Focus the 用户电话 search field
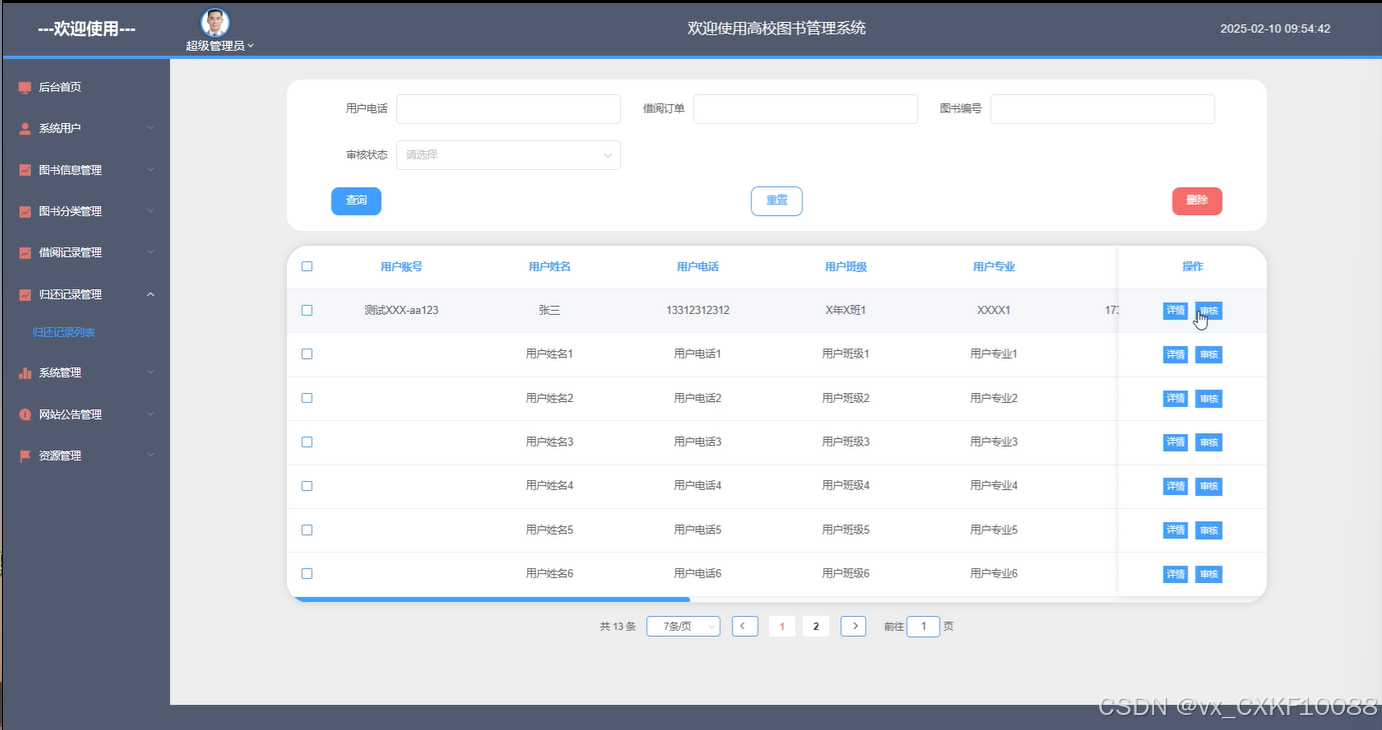The height and width of the screenshot is (730, 1382). (x=508, y=109)
